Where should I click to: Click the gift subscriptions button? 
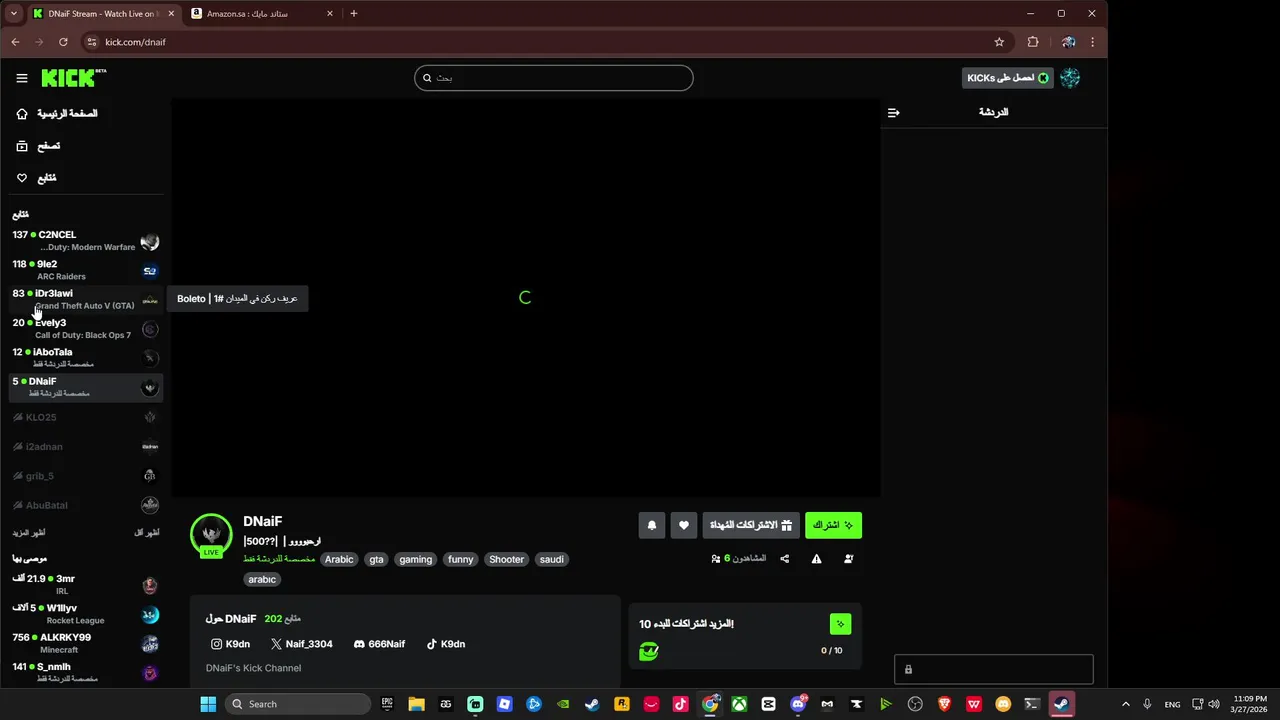click(751, 525)
